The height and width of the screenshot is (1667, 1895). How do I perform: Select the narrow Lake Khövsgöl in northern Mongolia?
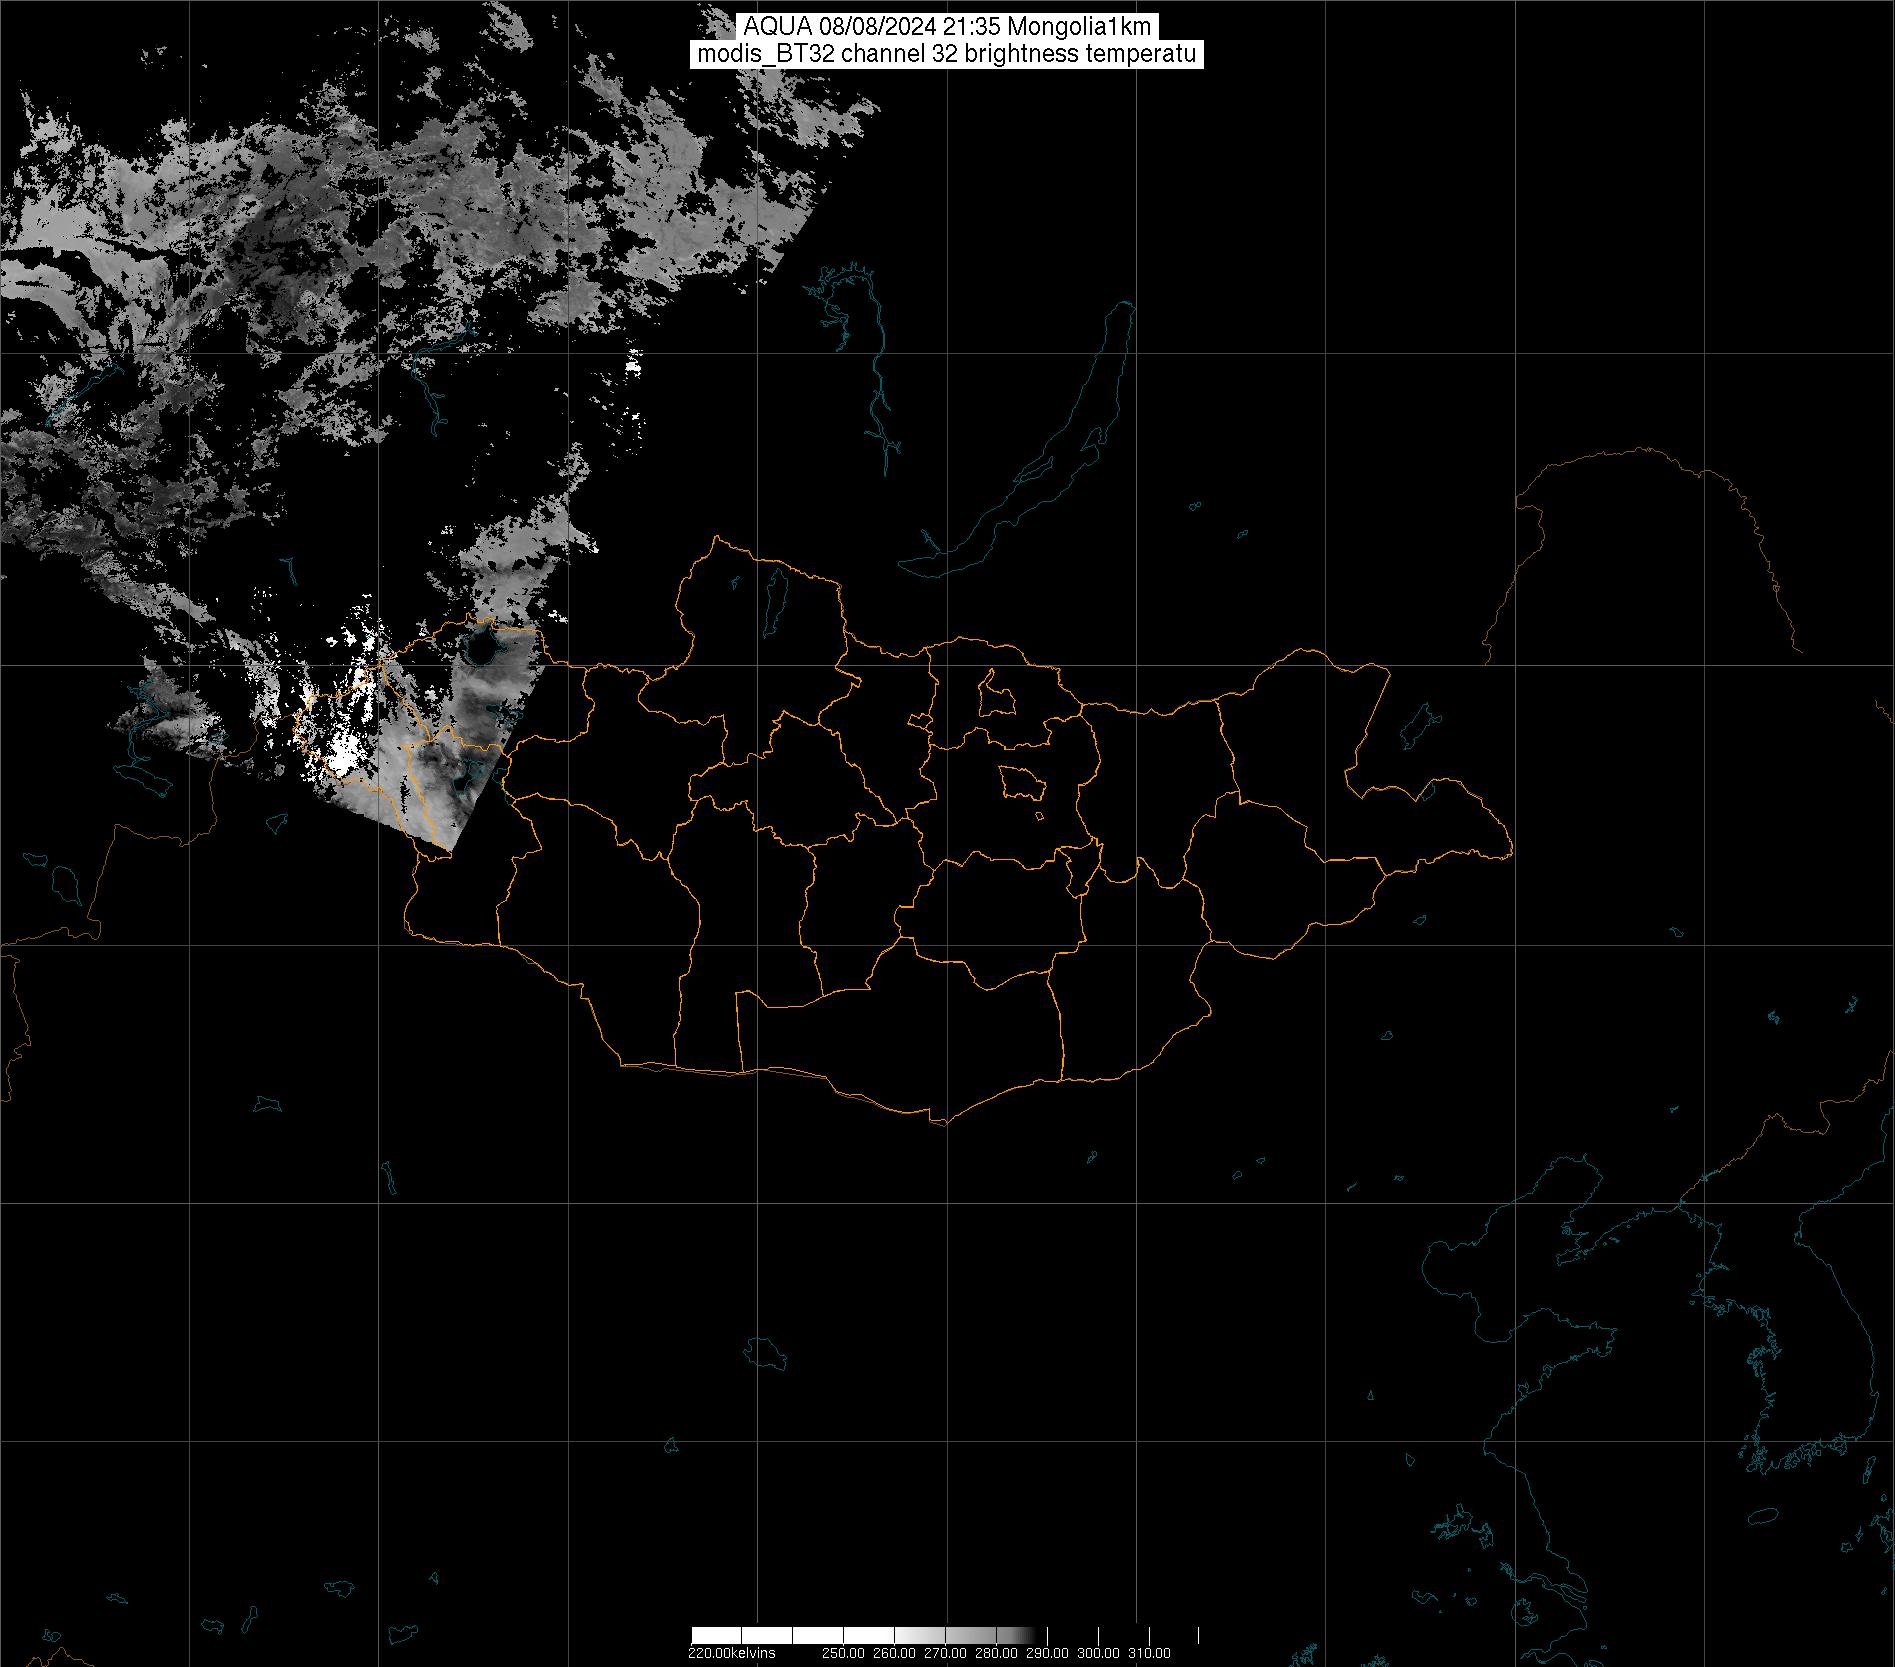point(775,595)
